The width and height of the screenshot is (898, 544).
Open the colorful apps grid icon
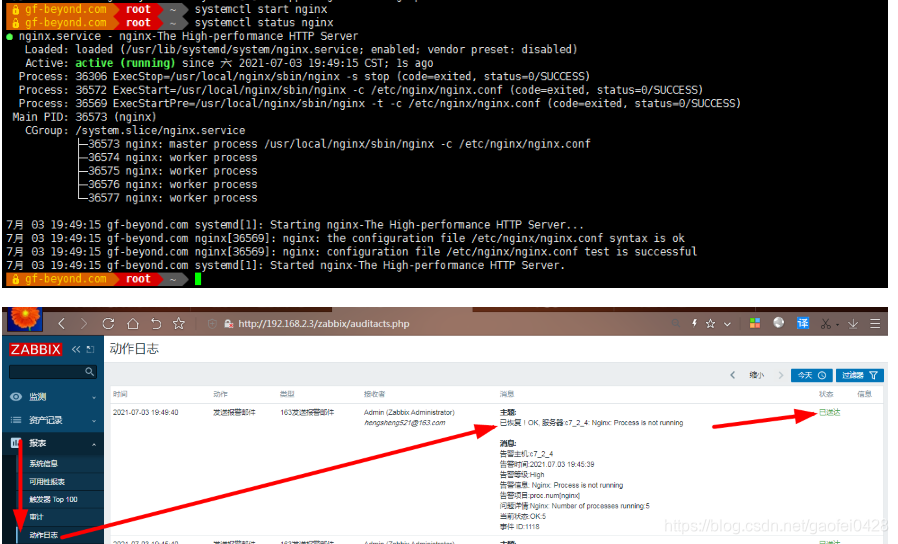(x=755, y=324)
